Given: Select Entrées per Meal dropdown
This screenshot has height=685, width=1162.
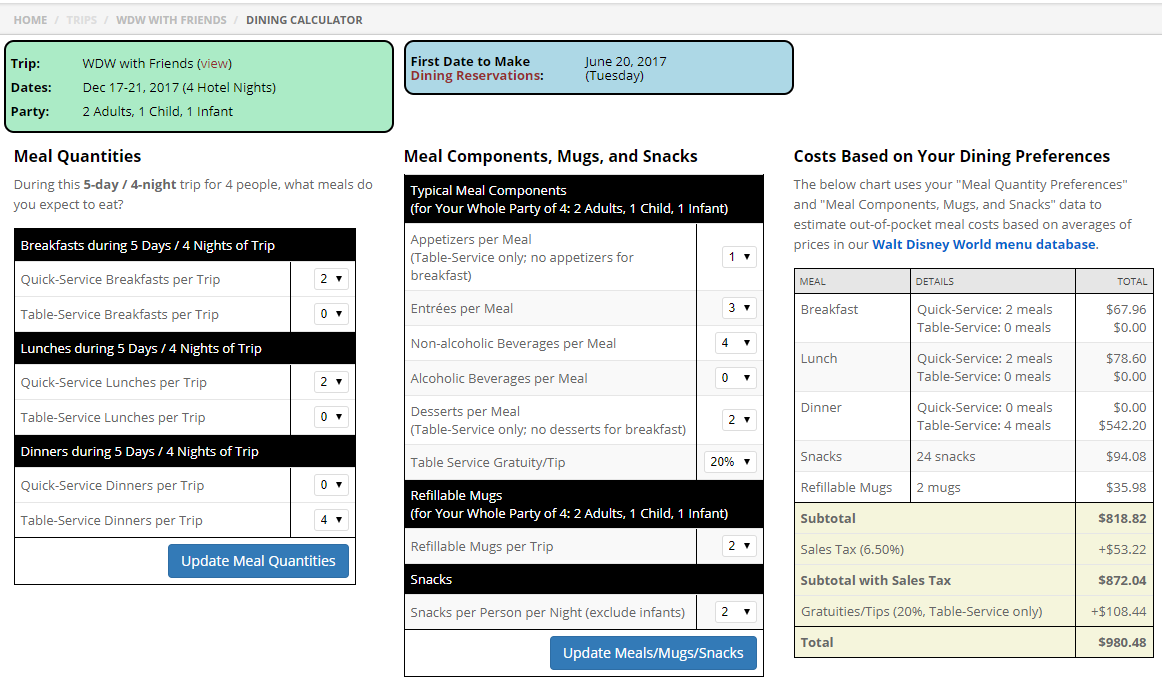Looking at the screenshot, I should coord(739,308).
